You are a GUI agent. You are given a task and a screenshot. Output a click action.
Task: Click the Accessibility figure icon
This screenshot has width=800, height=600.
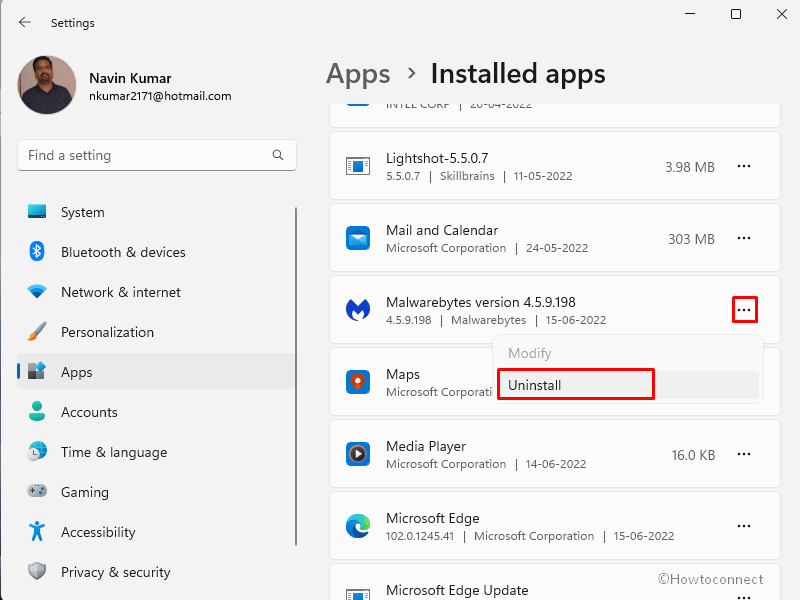pos(37,531)
